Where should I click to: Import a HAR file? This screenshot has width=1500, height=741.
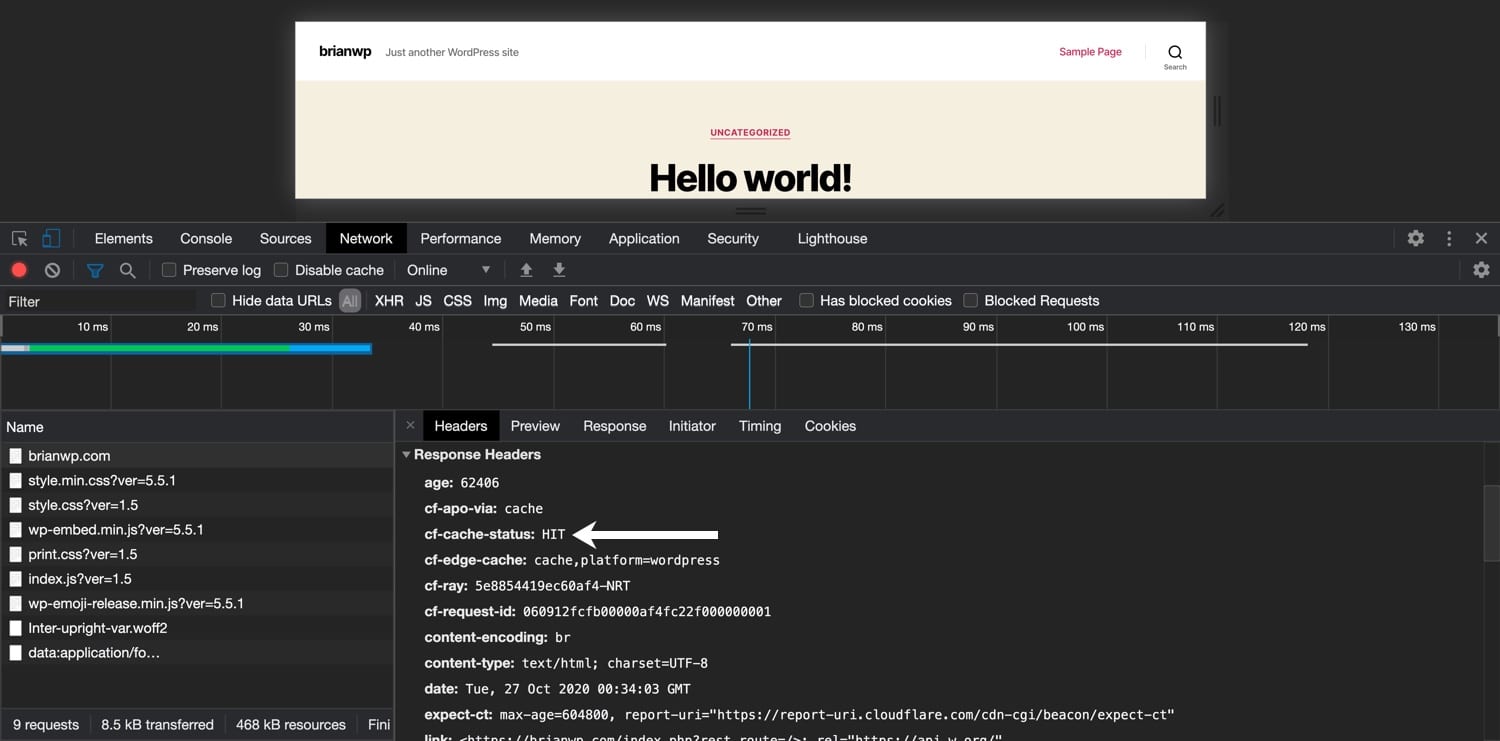[x=525, y=269]
